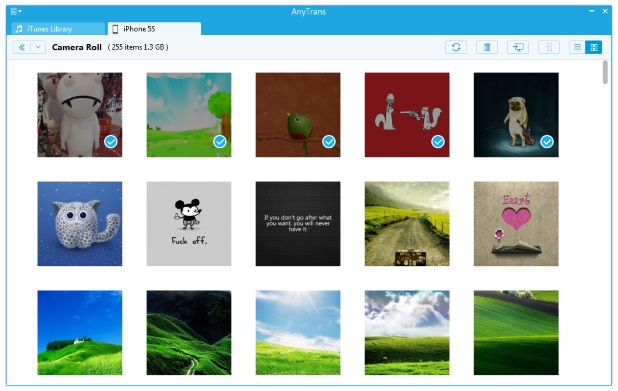Image resolution: width=618 pixels, height=391 pixels.
Task: Switch to thumbnail grid view
Action: point(594,47)
